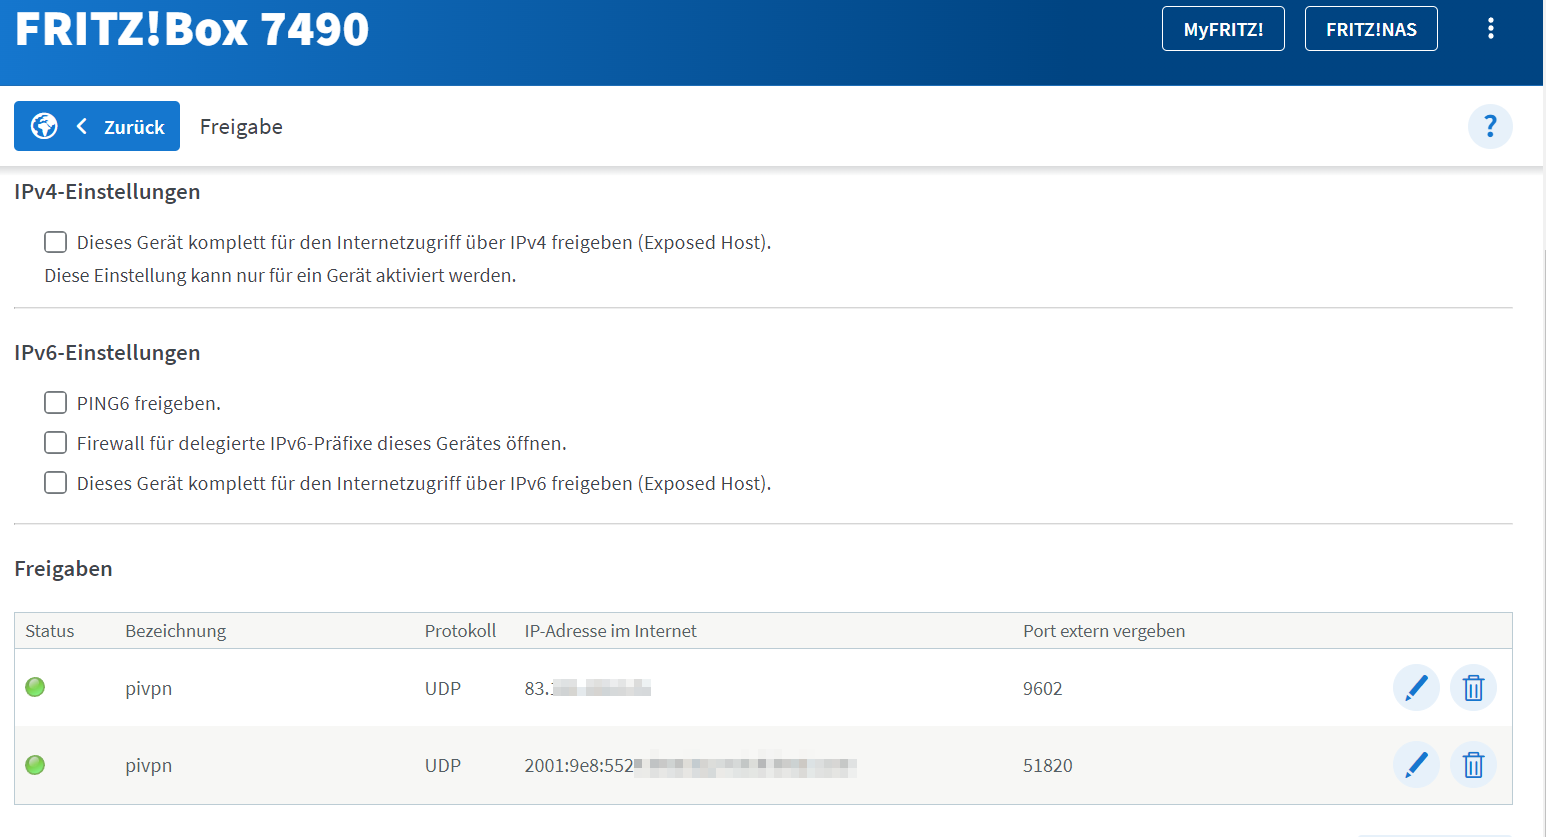The image size is (1546, 837).
Task: Click the FRITZ!Box 7490 logo title
Action: pyautogui.click(x=192, y=28)
